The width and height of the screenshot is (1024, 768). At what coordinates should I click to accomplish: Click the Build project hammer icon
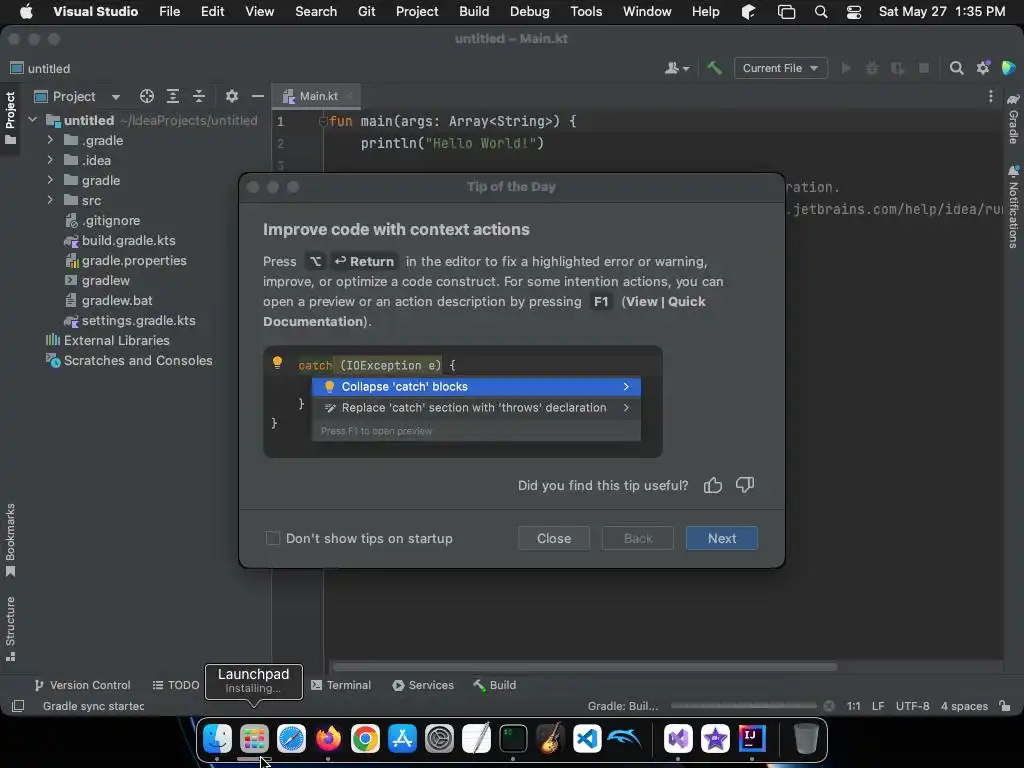(x=714, y=68)
